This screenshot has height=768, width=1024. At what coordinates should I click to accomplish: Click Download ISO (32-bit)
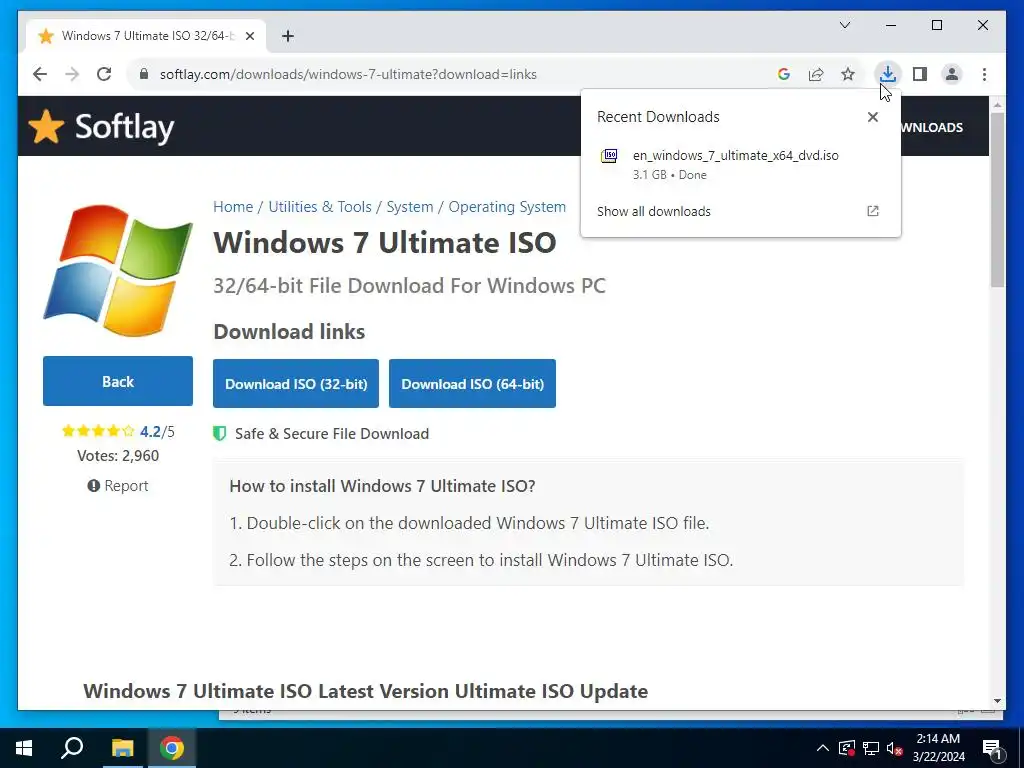pos(296,383)
